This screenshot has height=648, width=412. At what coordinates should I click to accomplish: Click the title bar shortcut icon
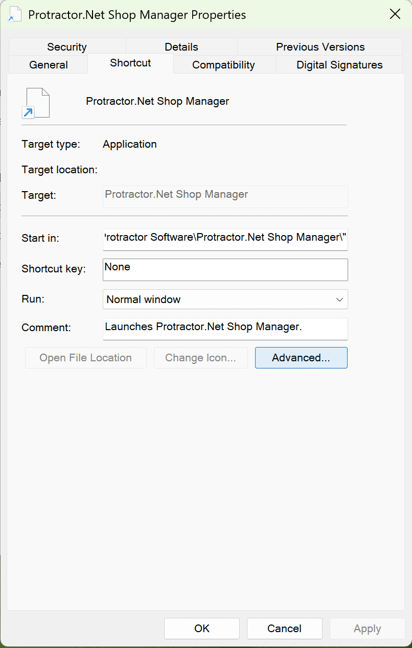pos(14,15)
